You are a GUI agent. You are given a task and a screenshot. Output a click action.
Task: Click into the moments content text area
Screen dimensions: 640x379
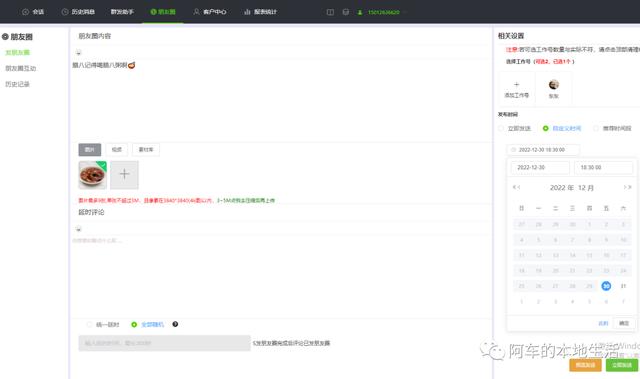[282, 100]
